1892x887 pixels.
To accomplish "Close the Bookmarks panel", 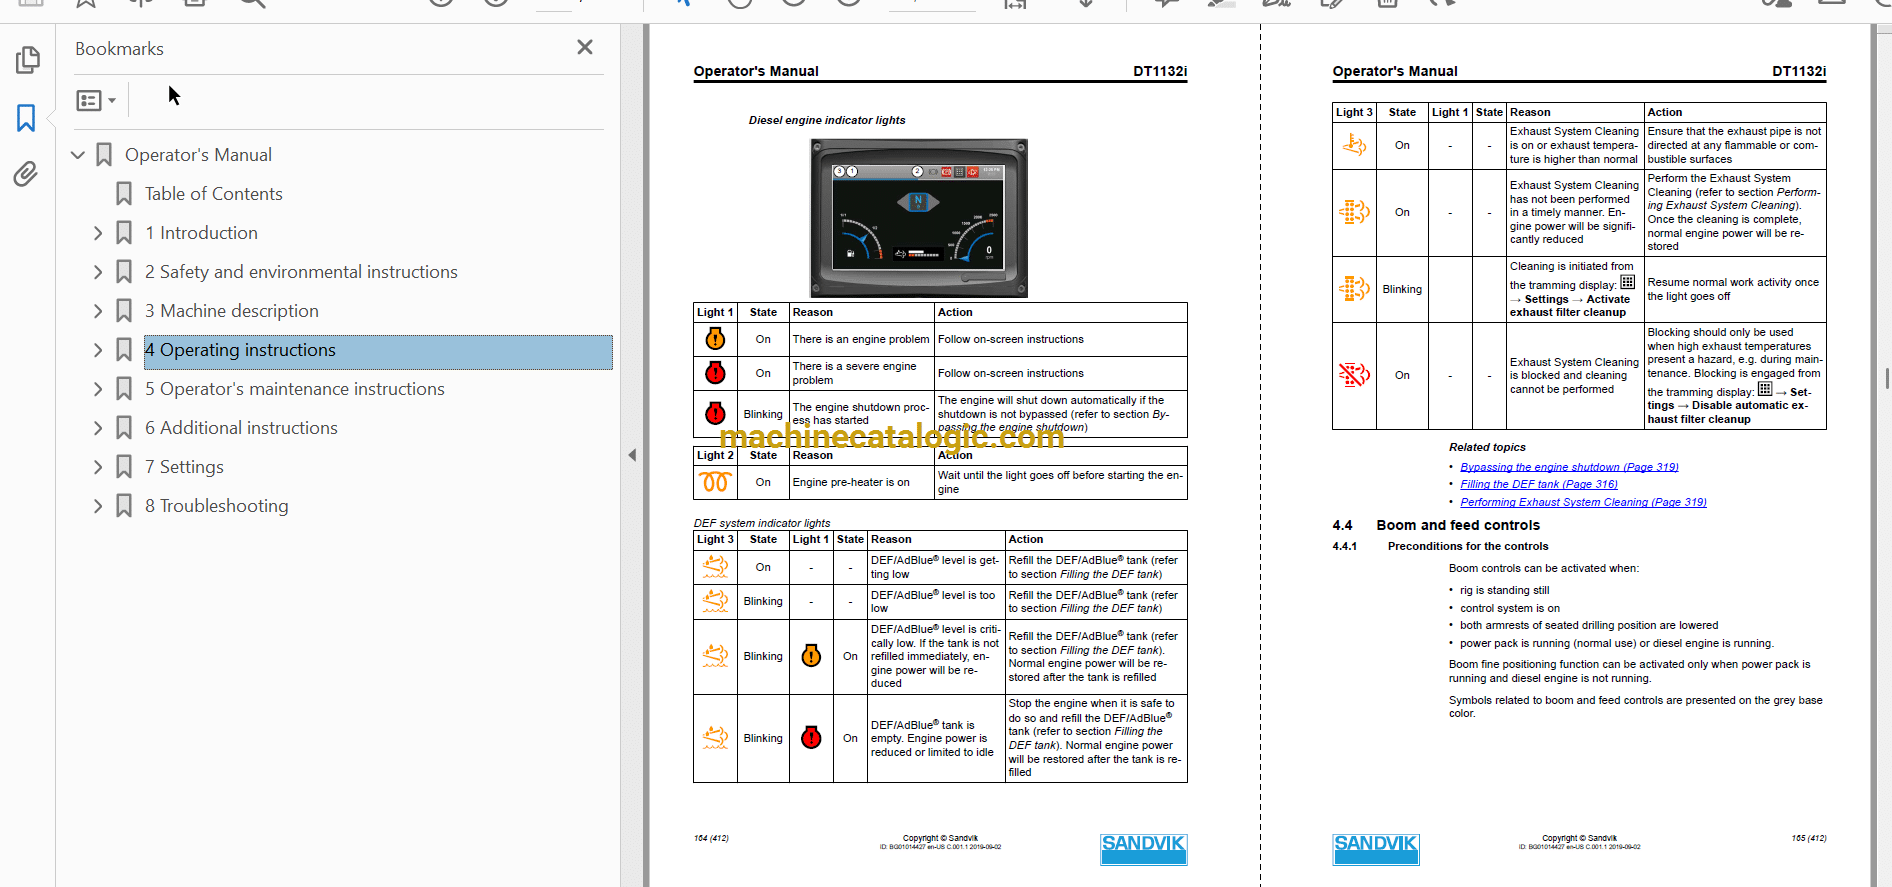I will pos(585,47).
